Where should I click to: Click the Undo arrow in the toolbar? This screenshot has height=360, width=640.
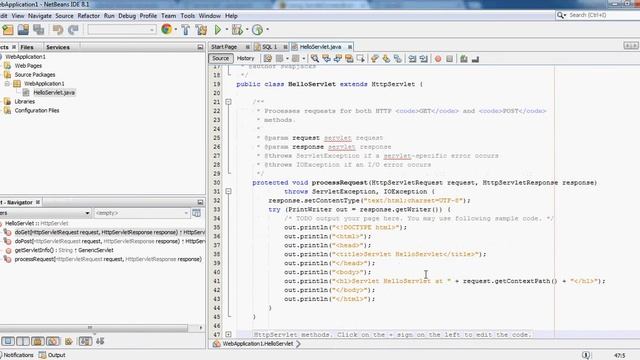click(58, 29)
